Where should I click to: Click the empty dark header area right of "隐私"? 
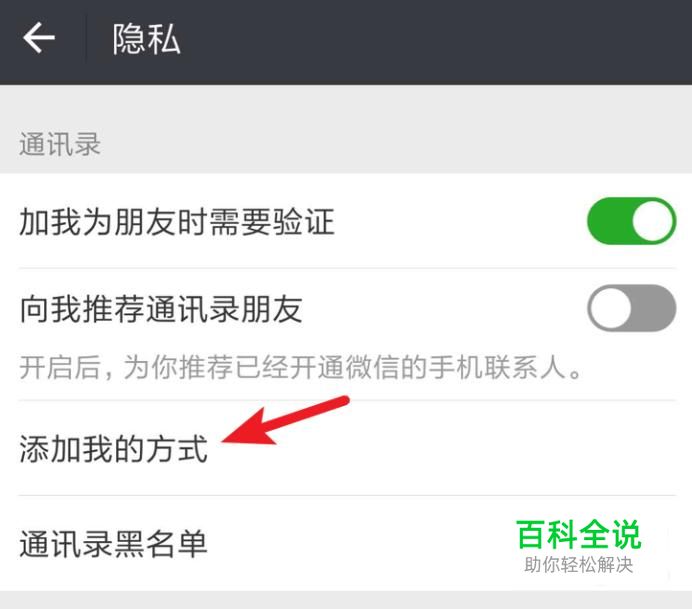coord(436,40)
